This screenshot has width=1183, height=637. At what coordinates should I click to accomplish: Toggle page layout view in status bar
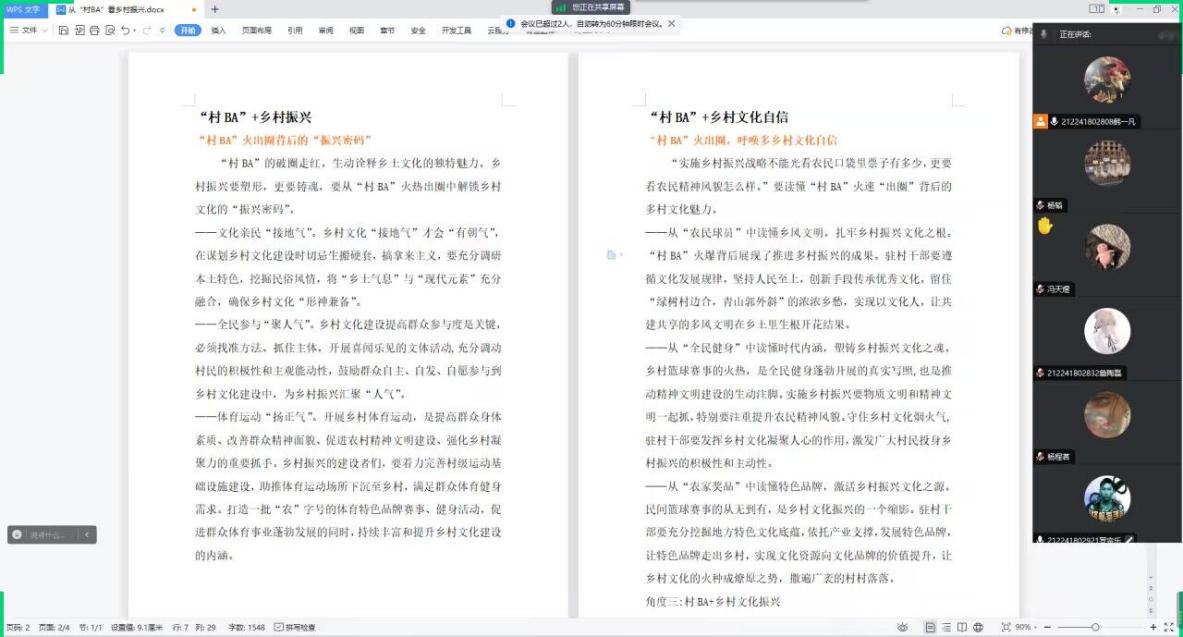pyautogui.click(x=930, y=627)
